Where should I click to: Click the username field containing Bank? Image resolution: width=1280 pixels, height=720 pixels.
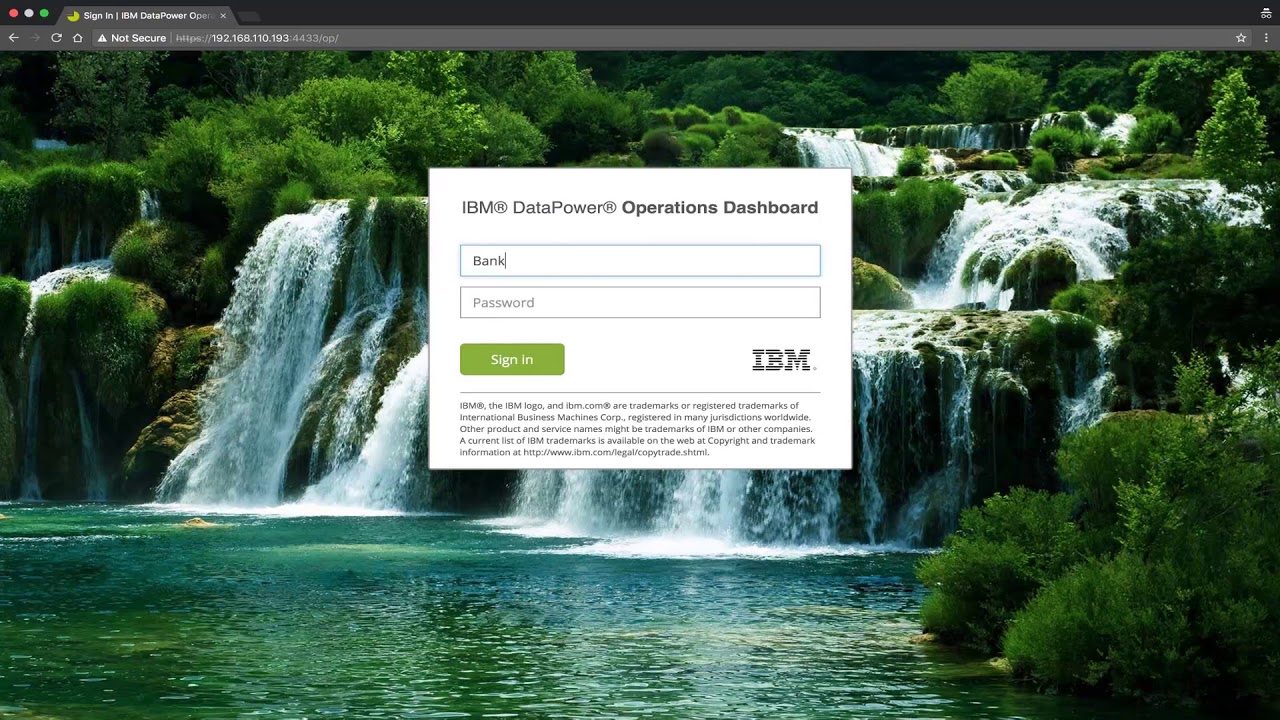[640, 261]
